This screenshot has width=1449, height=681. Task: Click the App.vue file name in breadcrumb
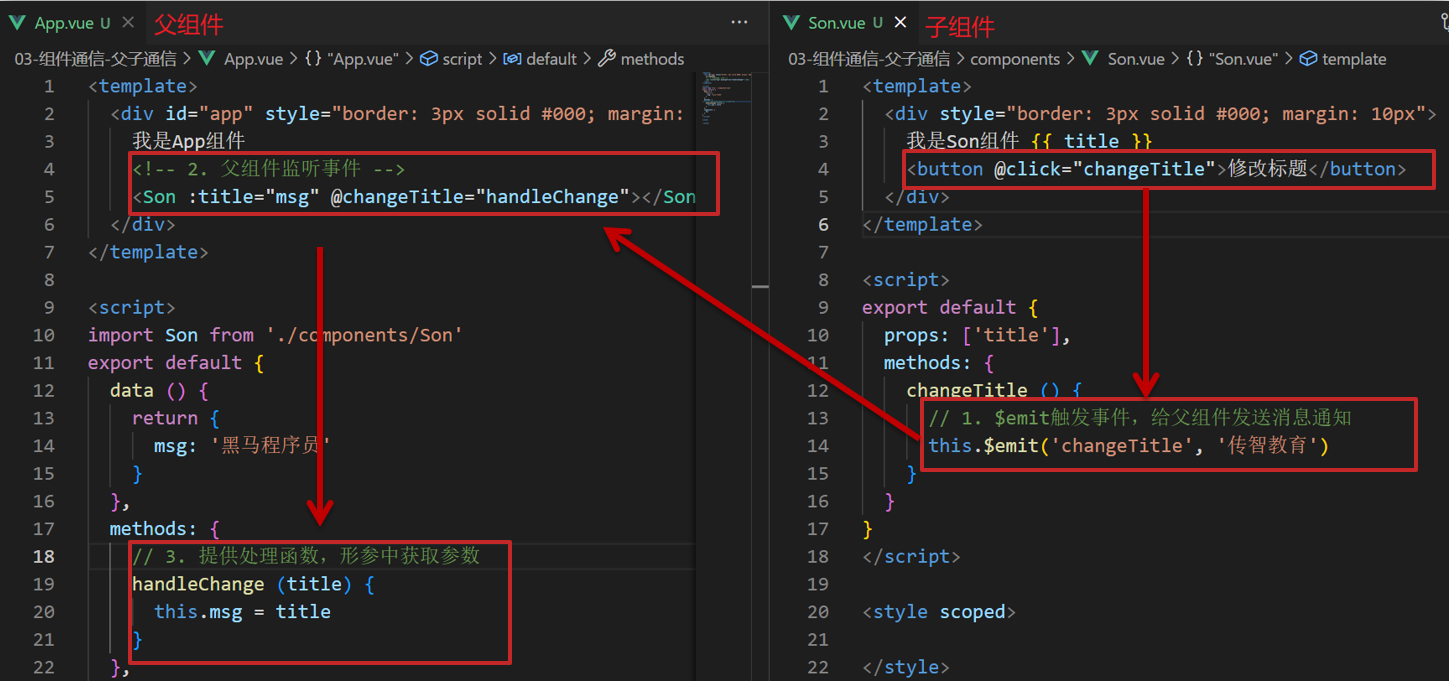pos(253,59)
